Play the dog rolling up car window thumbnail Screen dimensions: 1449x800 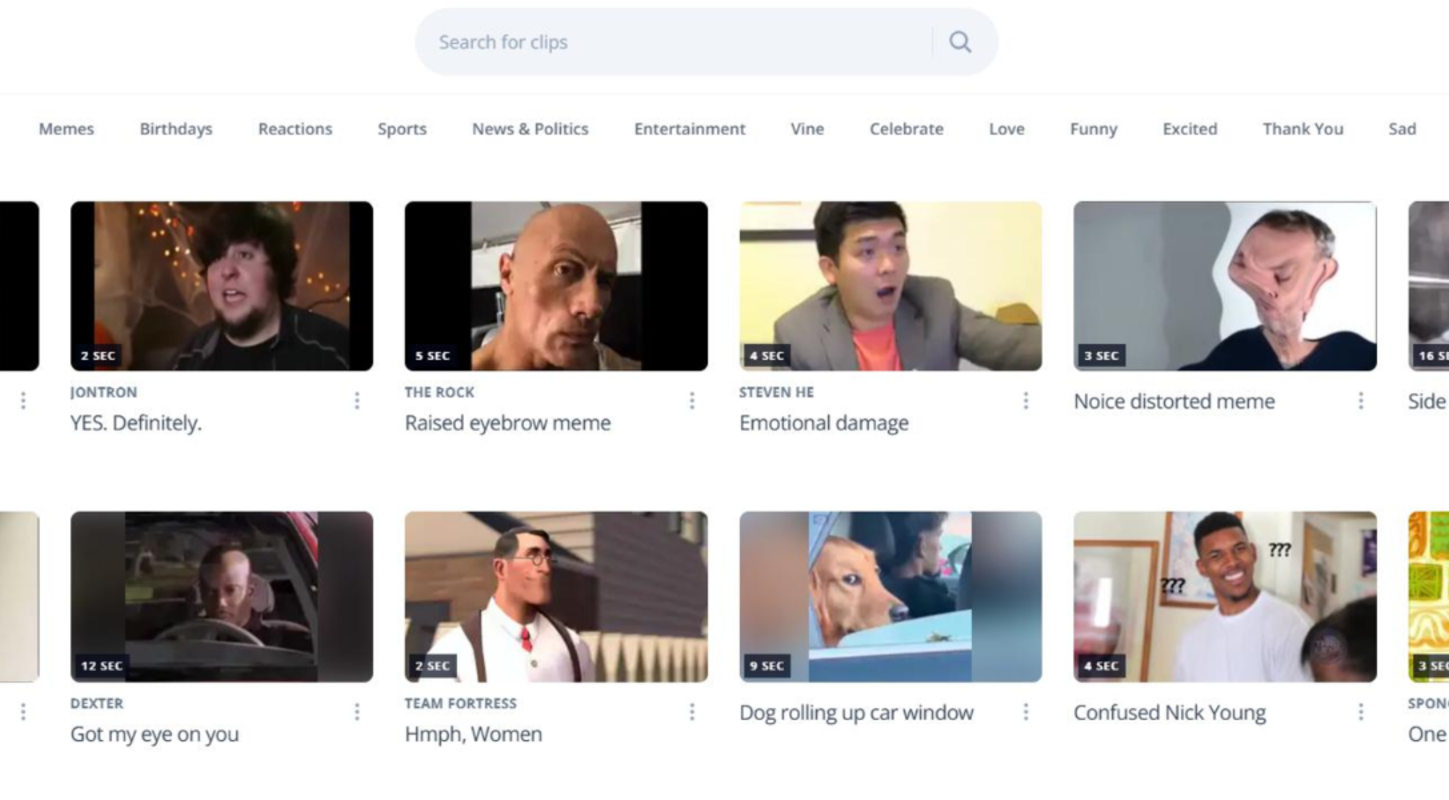[890, 597]
